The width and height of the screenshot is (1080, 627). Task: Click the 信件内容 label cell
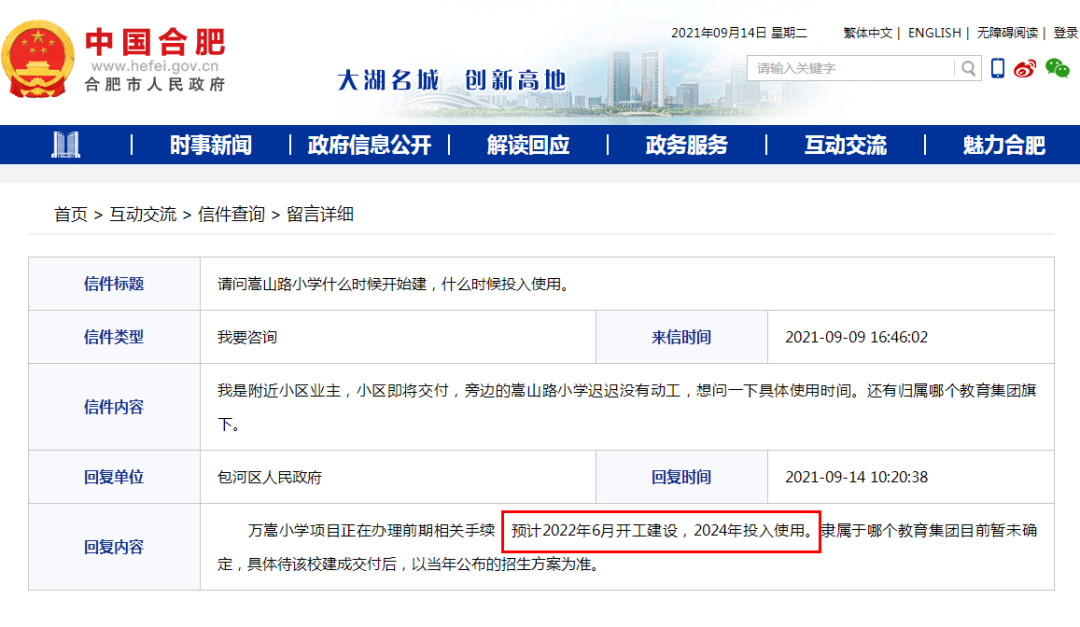click(x=114, y=407)
